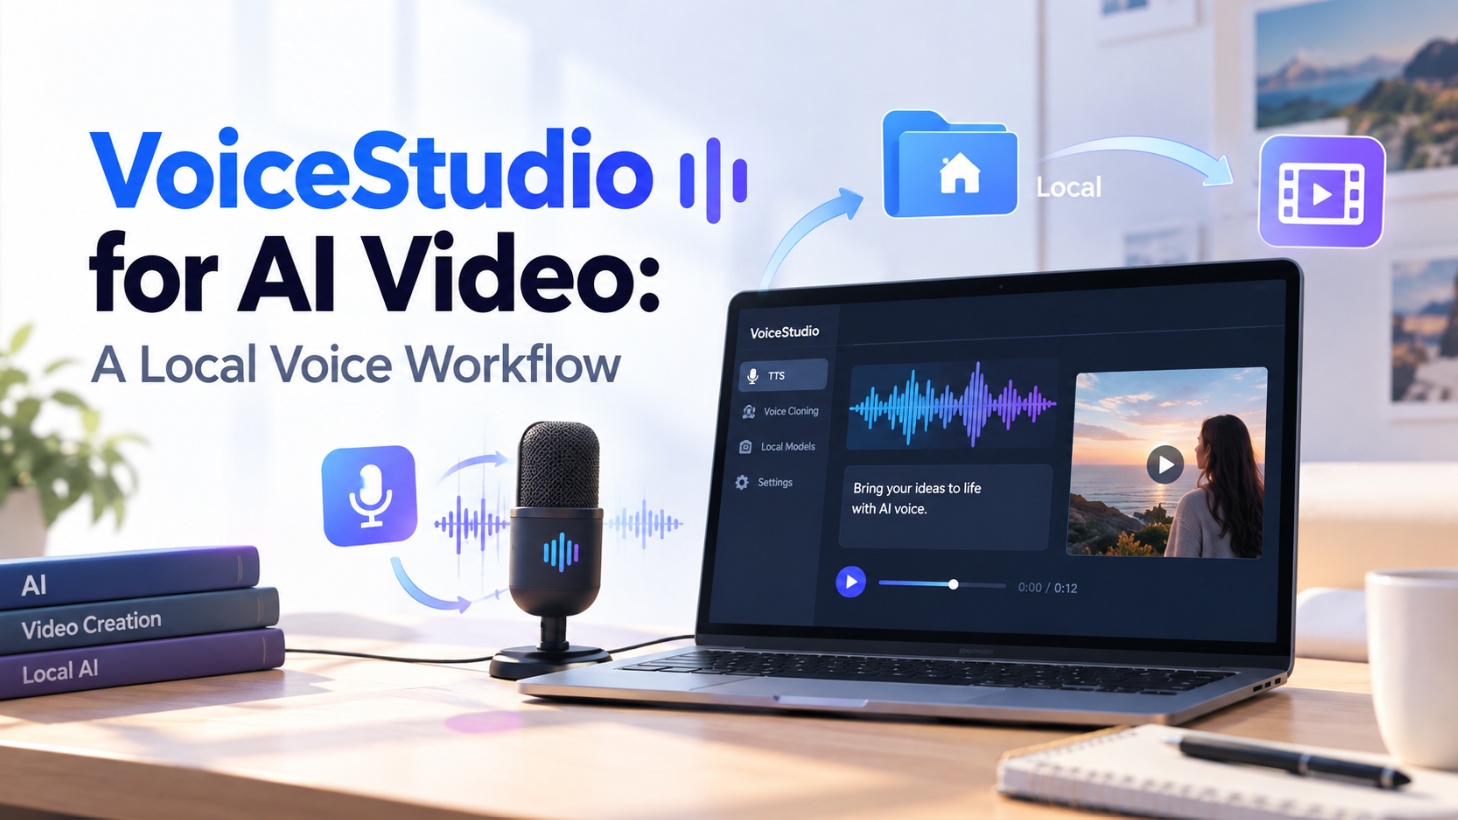Click the Voice Cloning sidebar icon
Screen dimensions: 1458x820
(748, 411)
